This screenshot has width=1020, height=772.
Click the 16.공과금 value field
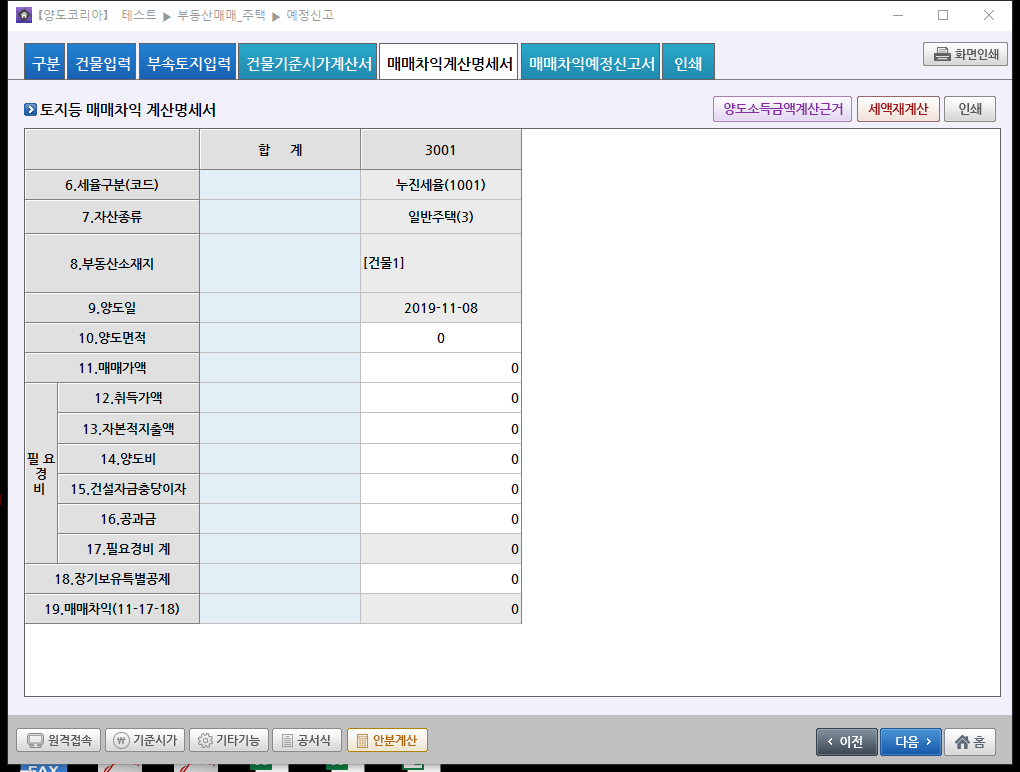(x=441, y=519)
